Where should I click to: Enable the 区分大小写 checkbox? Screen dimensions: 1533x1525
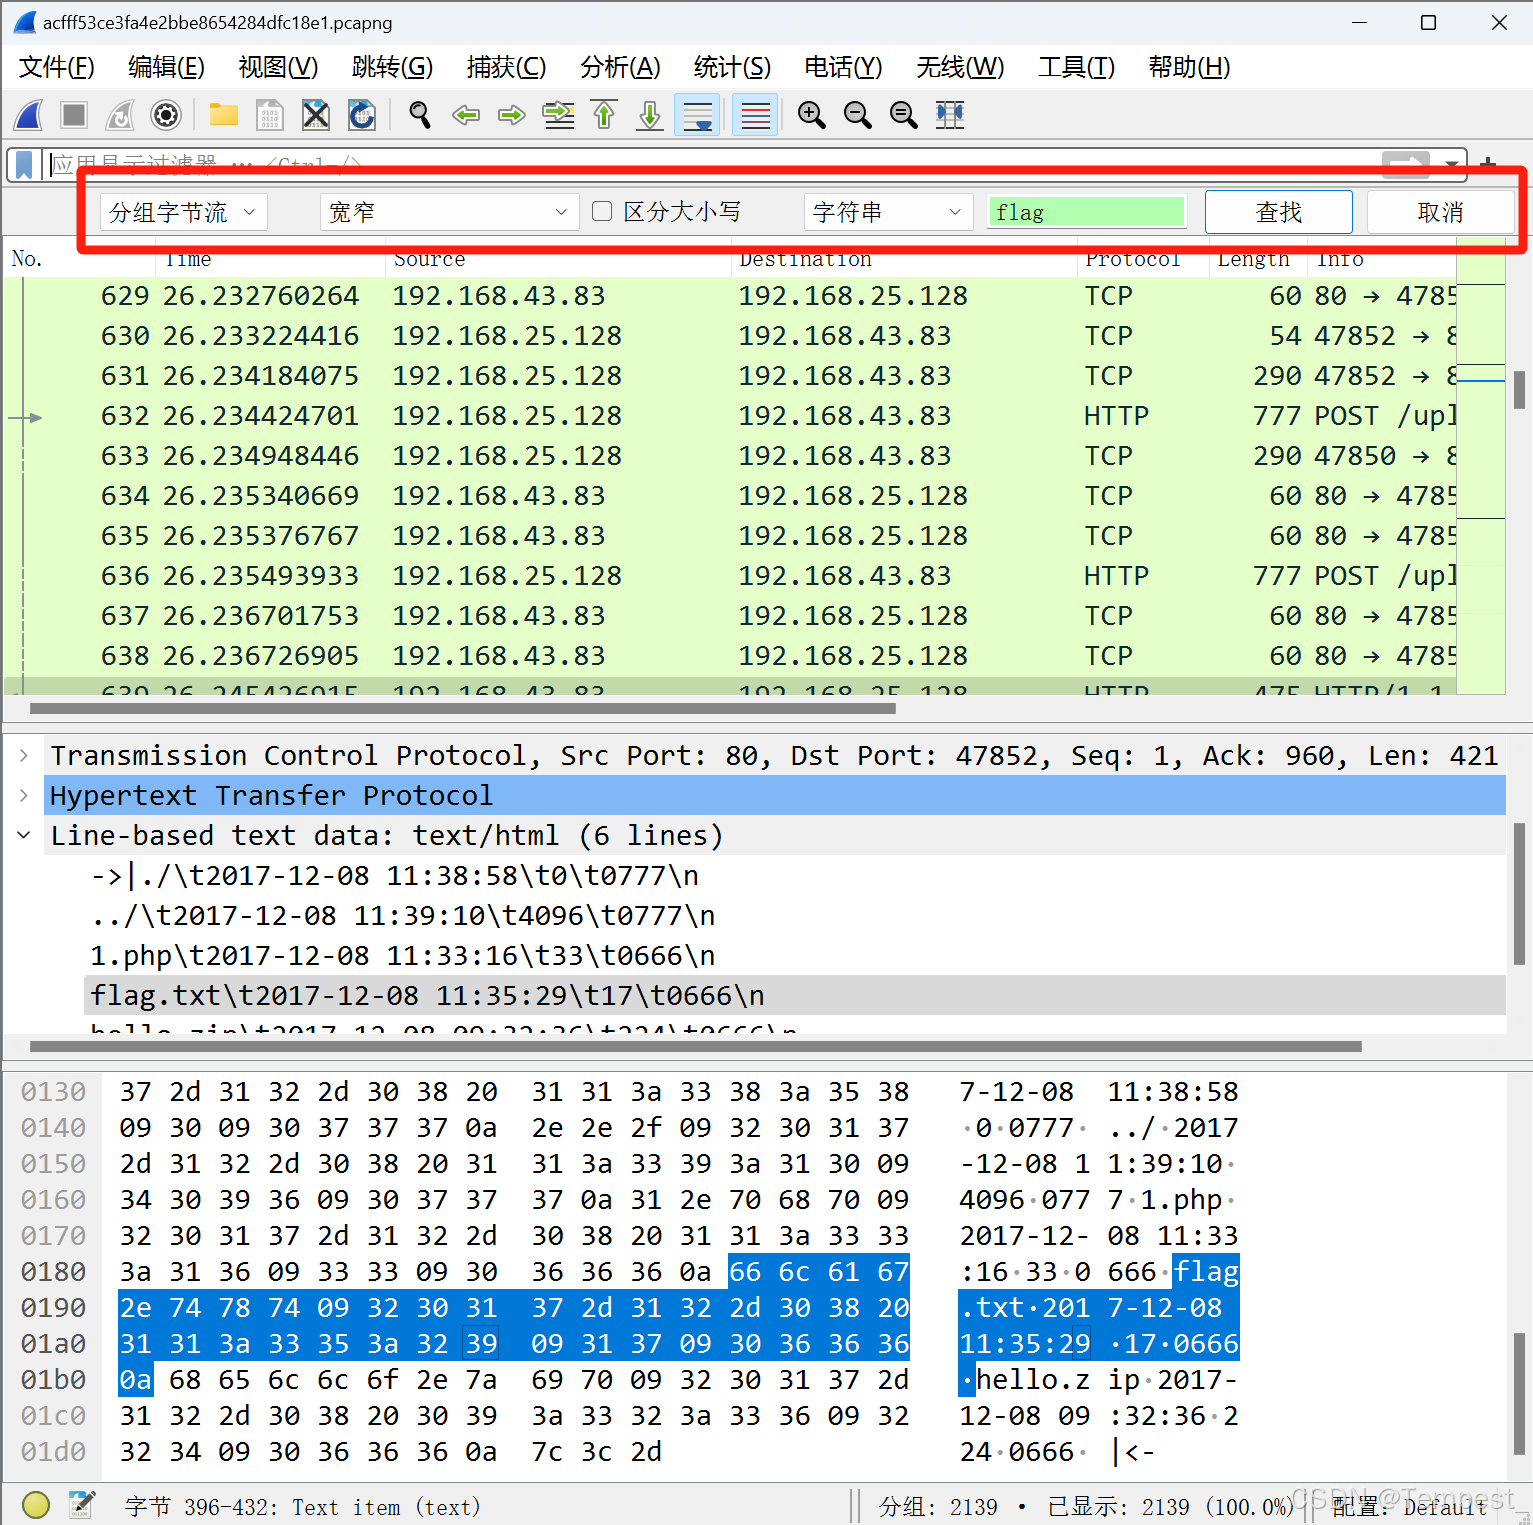click(x=601, y=211)
